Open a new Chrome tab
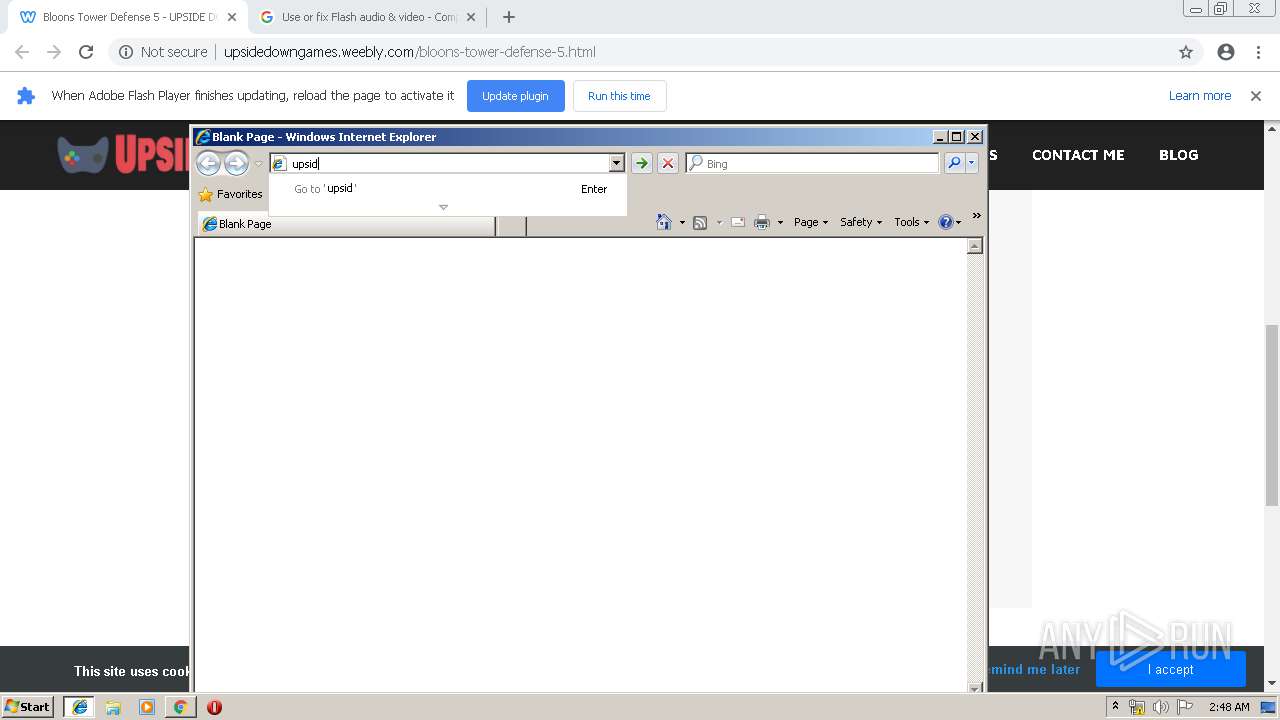Image resolution: width=1280 pixels, height=720 pixels. (509, 17)
